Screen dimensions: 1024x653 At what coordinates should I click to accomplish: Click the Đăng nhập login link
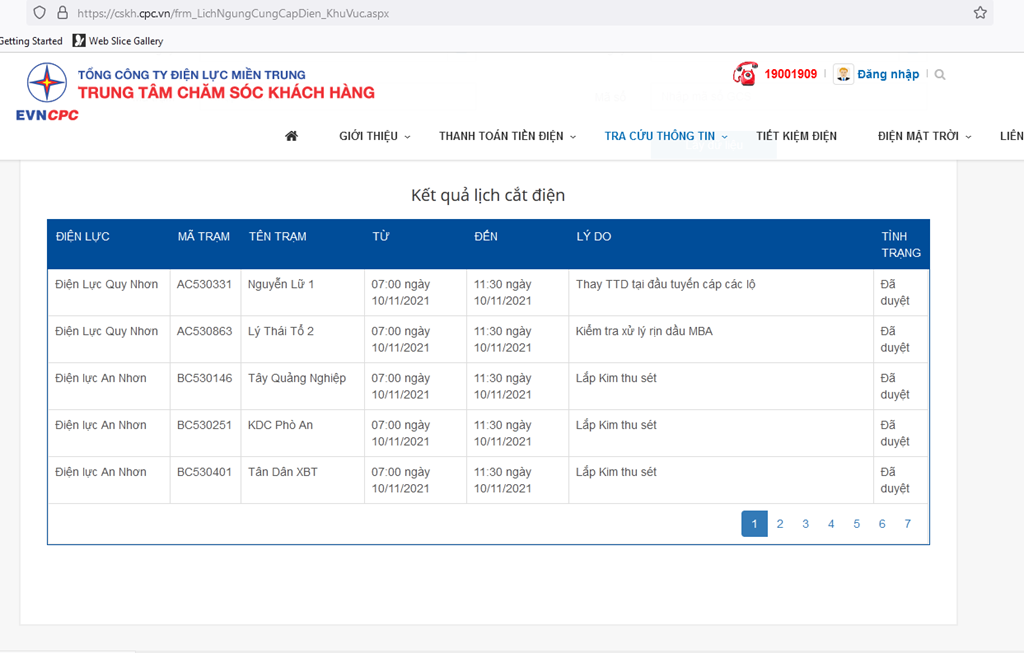pos(888,74)
